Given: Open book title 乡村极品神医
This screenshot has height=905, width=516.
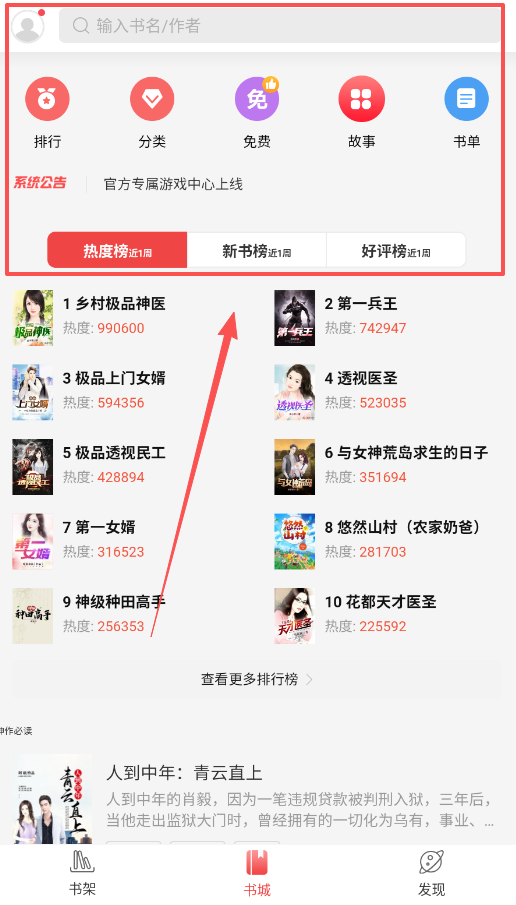Looking at the screenshot, I should 121,304.
